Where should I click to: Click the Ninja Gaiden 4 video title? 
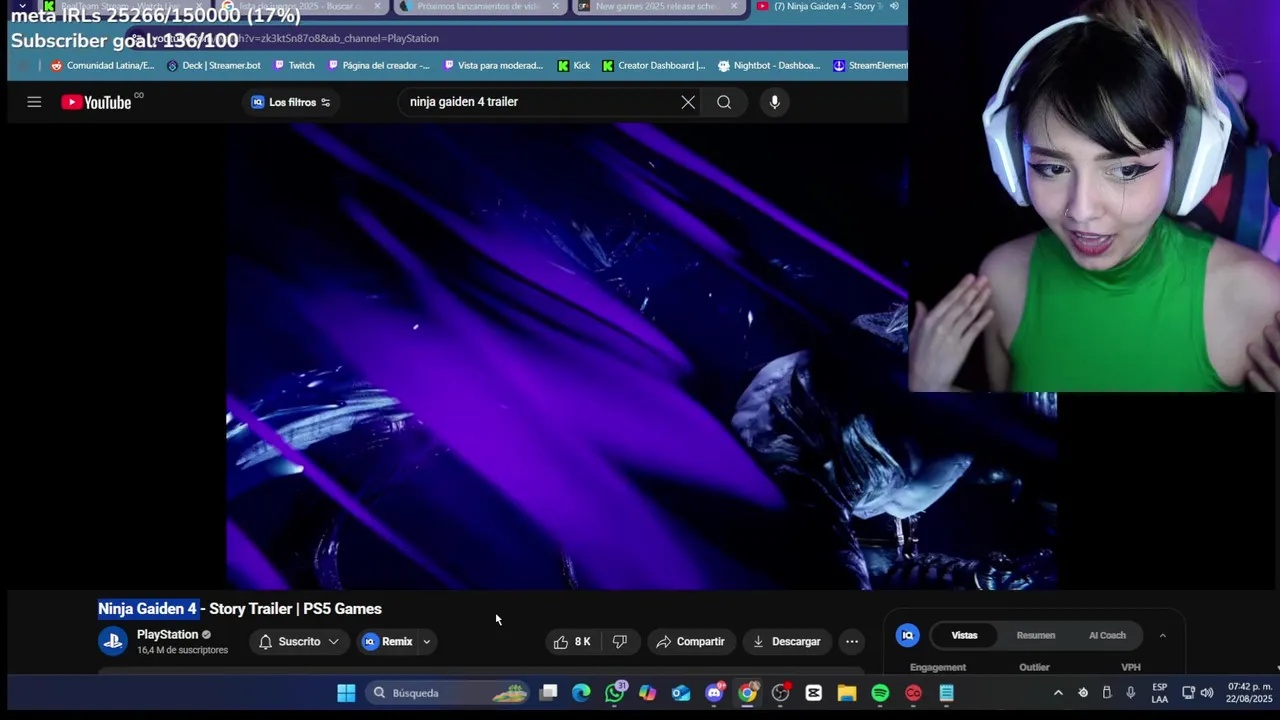240,609
